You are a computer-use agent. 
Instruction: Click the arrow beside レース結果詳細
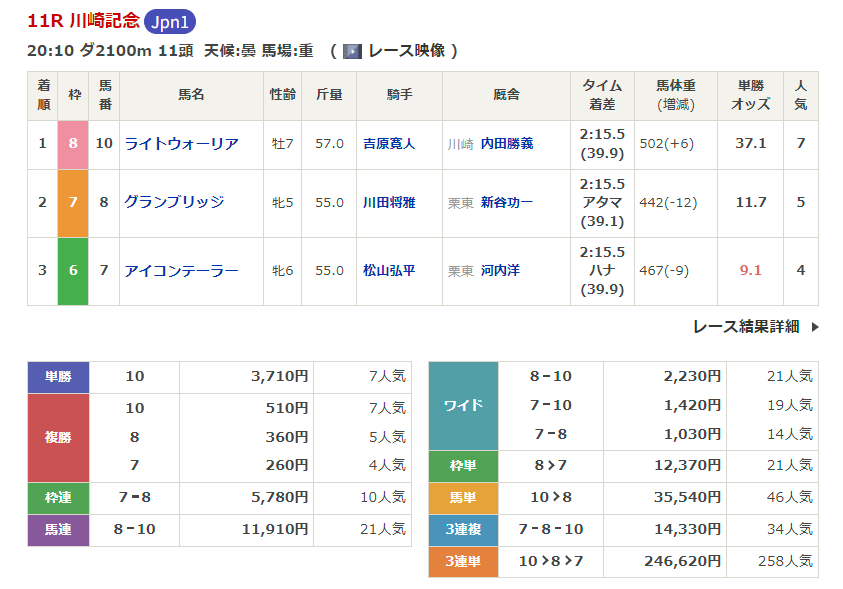(814, 327)
